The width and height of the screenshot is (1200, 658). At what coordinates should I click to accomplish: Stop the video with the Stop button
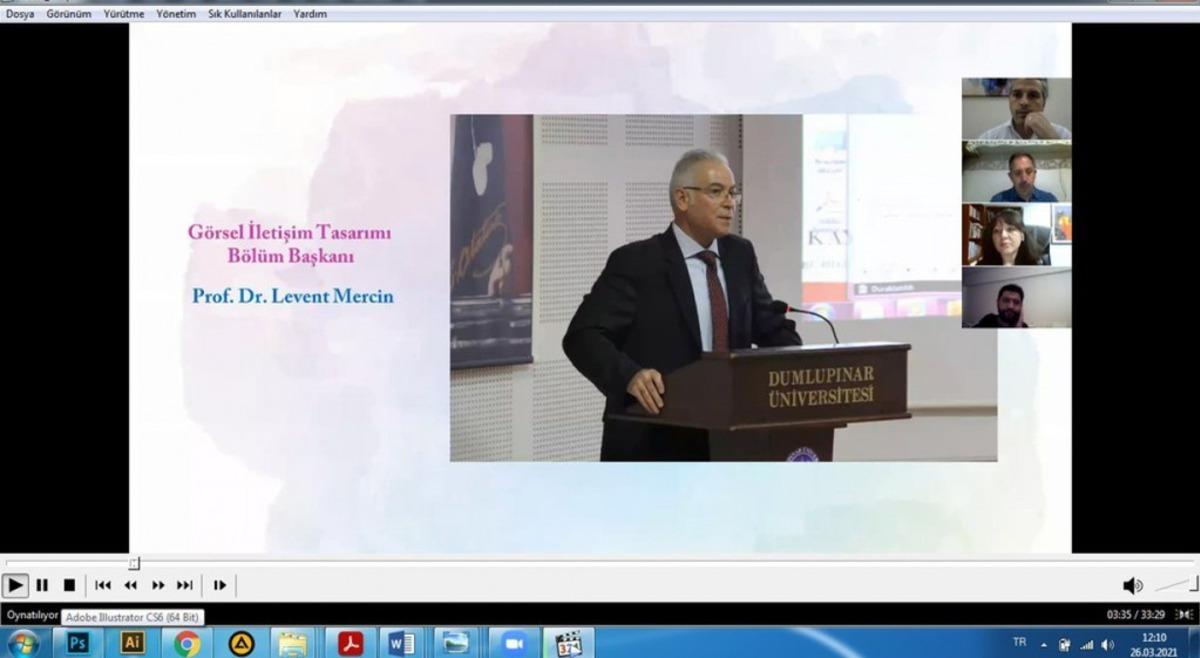click(x=69, y=585)
